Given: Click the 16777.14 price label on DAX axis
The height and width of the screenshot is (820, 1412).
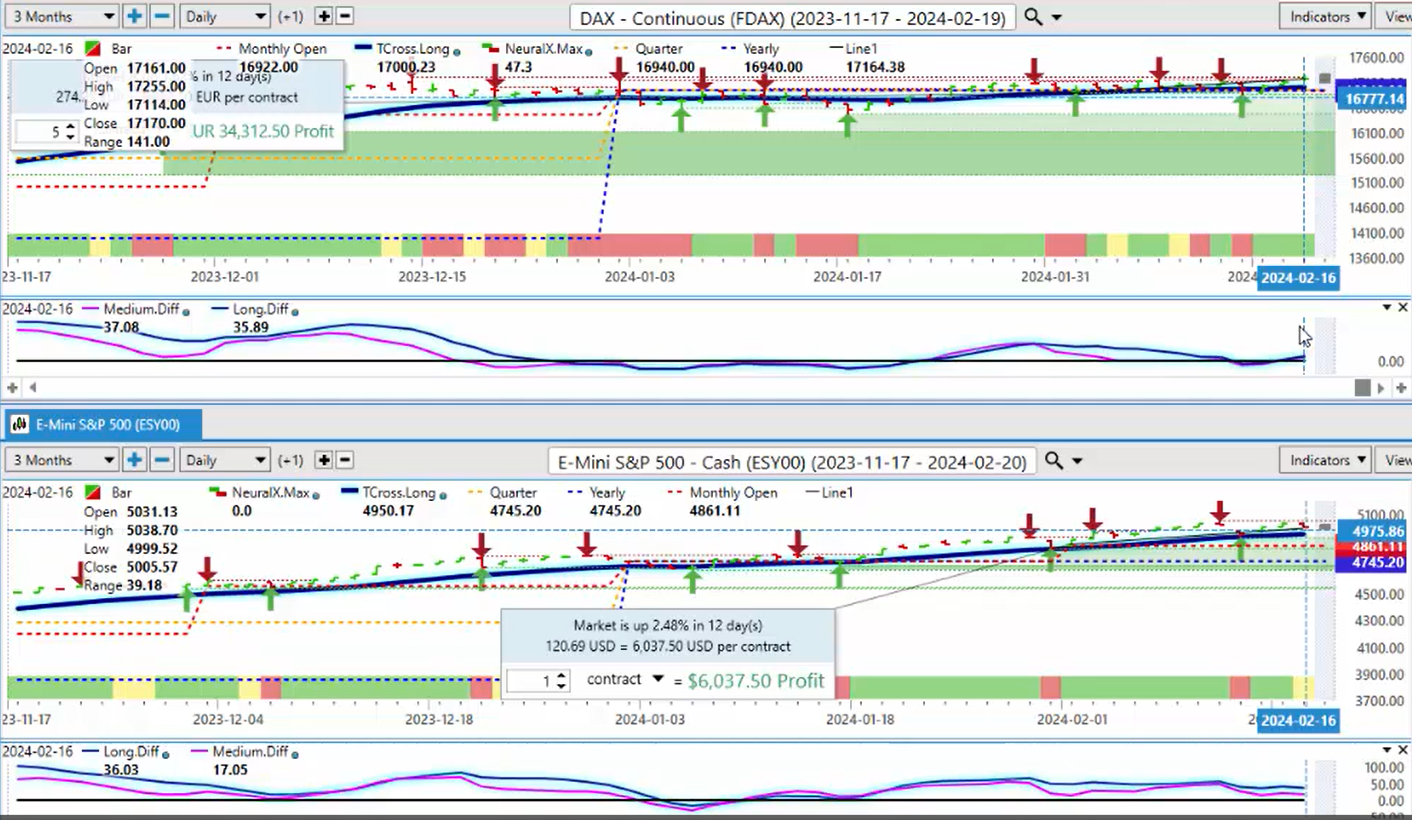Looking at the screenshot, I should [x=1376, y=100].
